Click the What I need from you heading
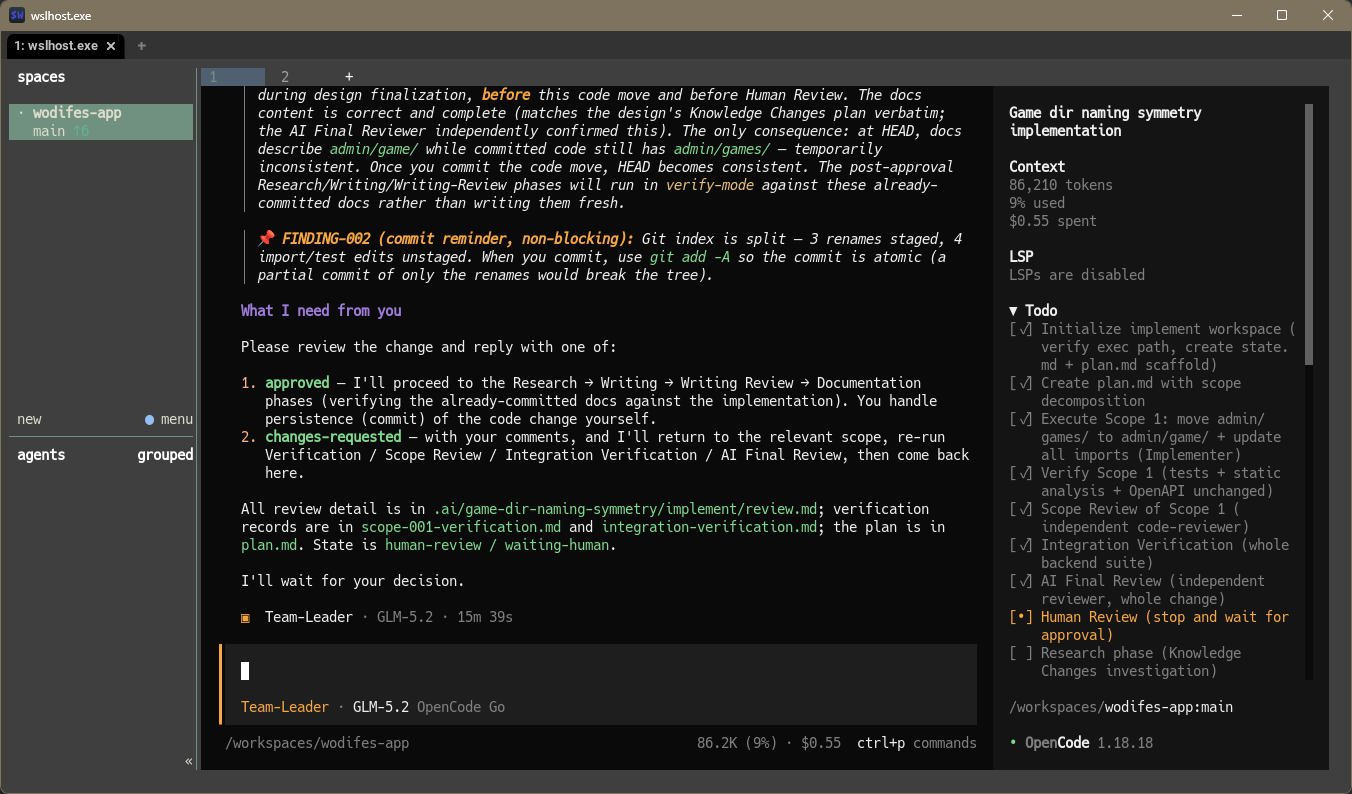 (321, 311)
